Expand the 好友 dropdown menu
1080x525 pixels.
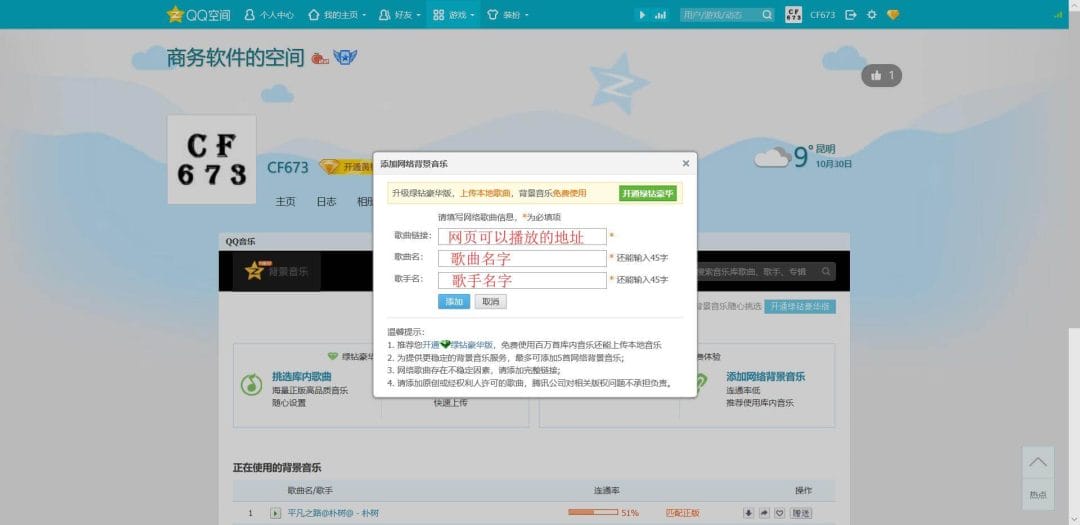click(399, 14)
